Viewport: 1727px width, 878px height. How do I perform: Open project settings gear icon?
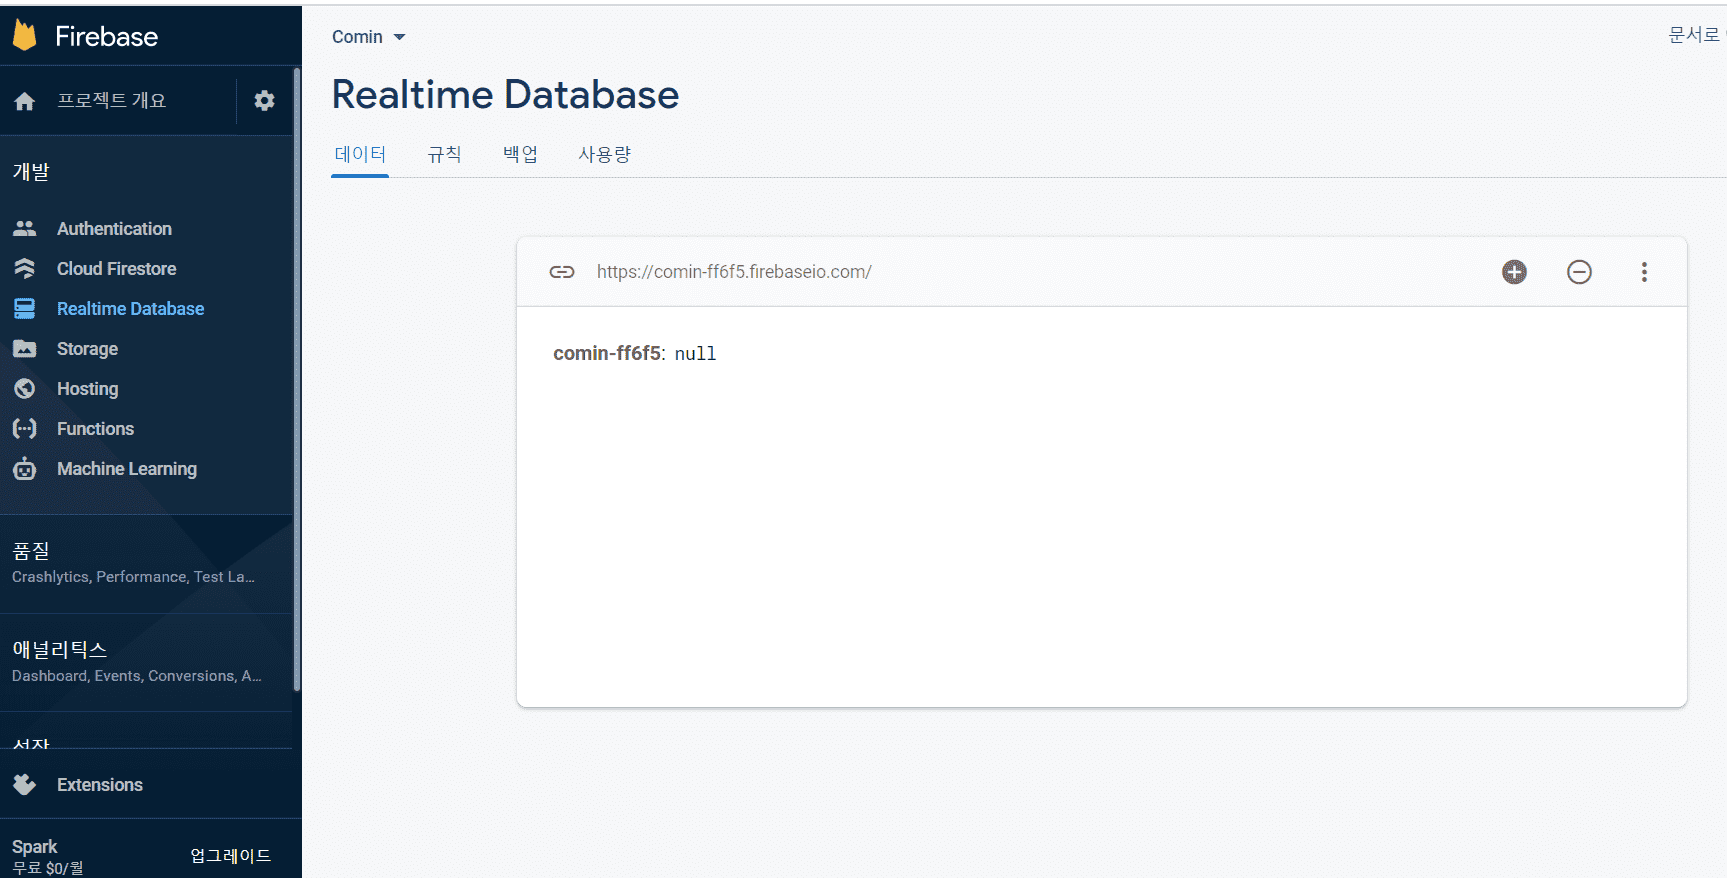(x=264, y=100)
